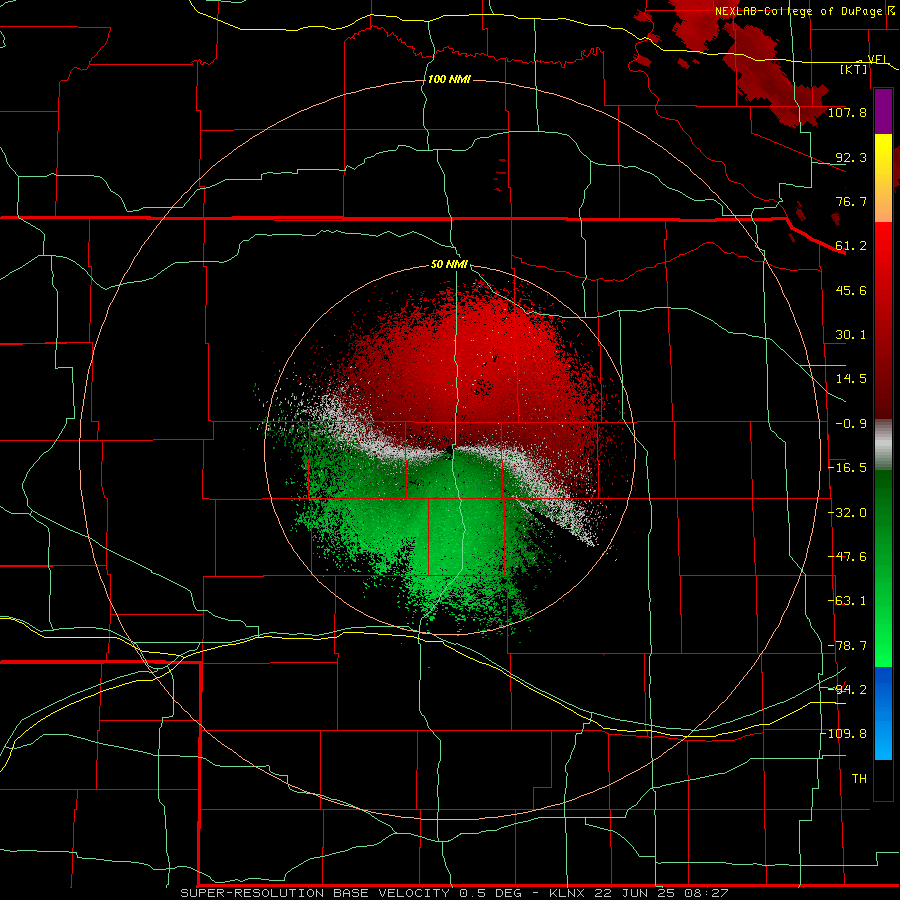This screenshot has height=900, width=900.
Task: Click the [KT] units label
Action: point(854,69)
